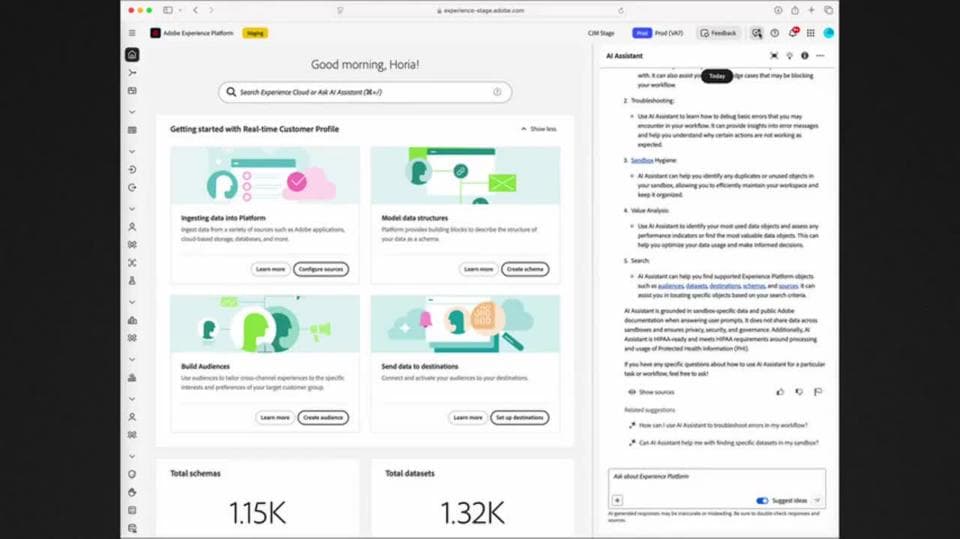
Task: Open the notifications bell
Action: (x=793, y=32)
